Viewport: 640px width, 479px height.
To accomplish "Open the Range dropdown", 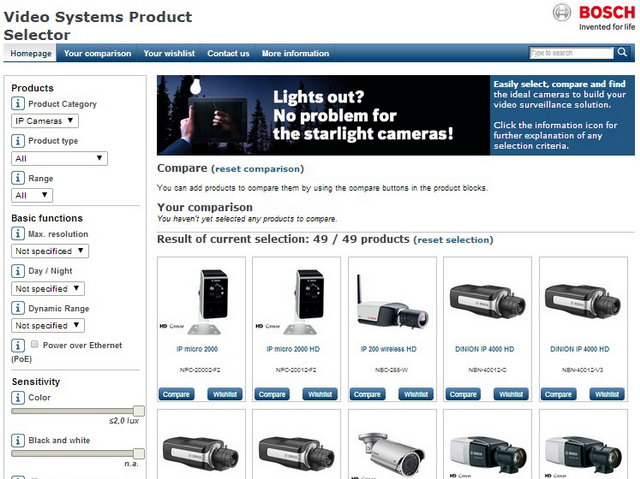I will [x=32, y=195].
